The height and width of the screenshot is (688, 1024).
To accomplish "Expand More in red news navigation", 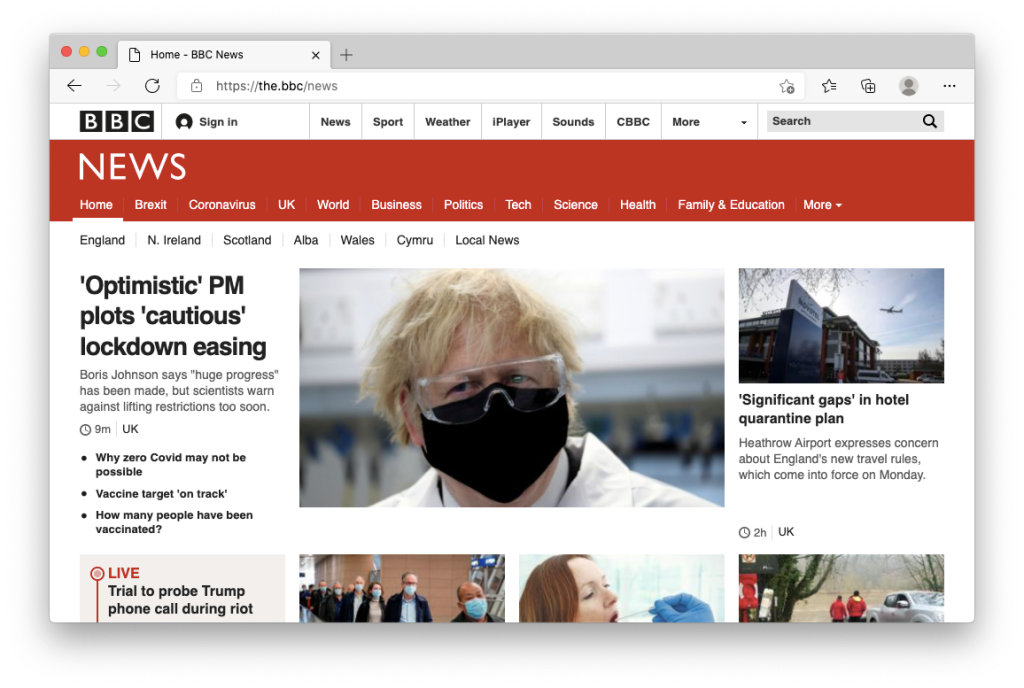I will (x=822, y=205).
